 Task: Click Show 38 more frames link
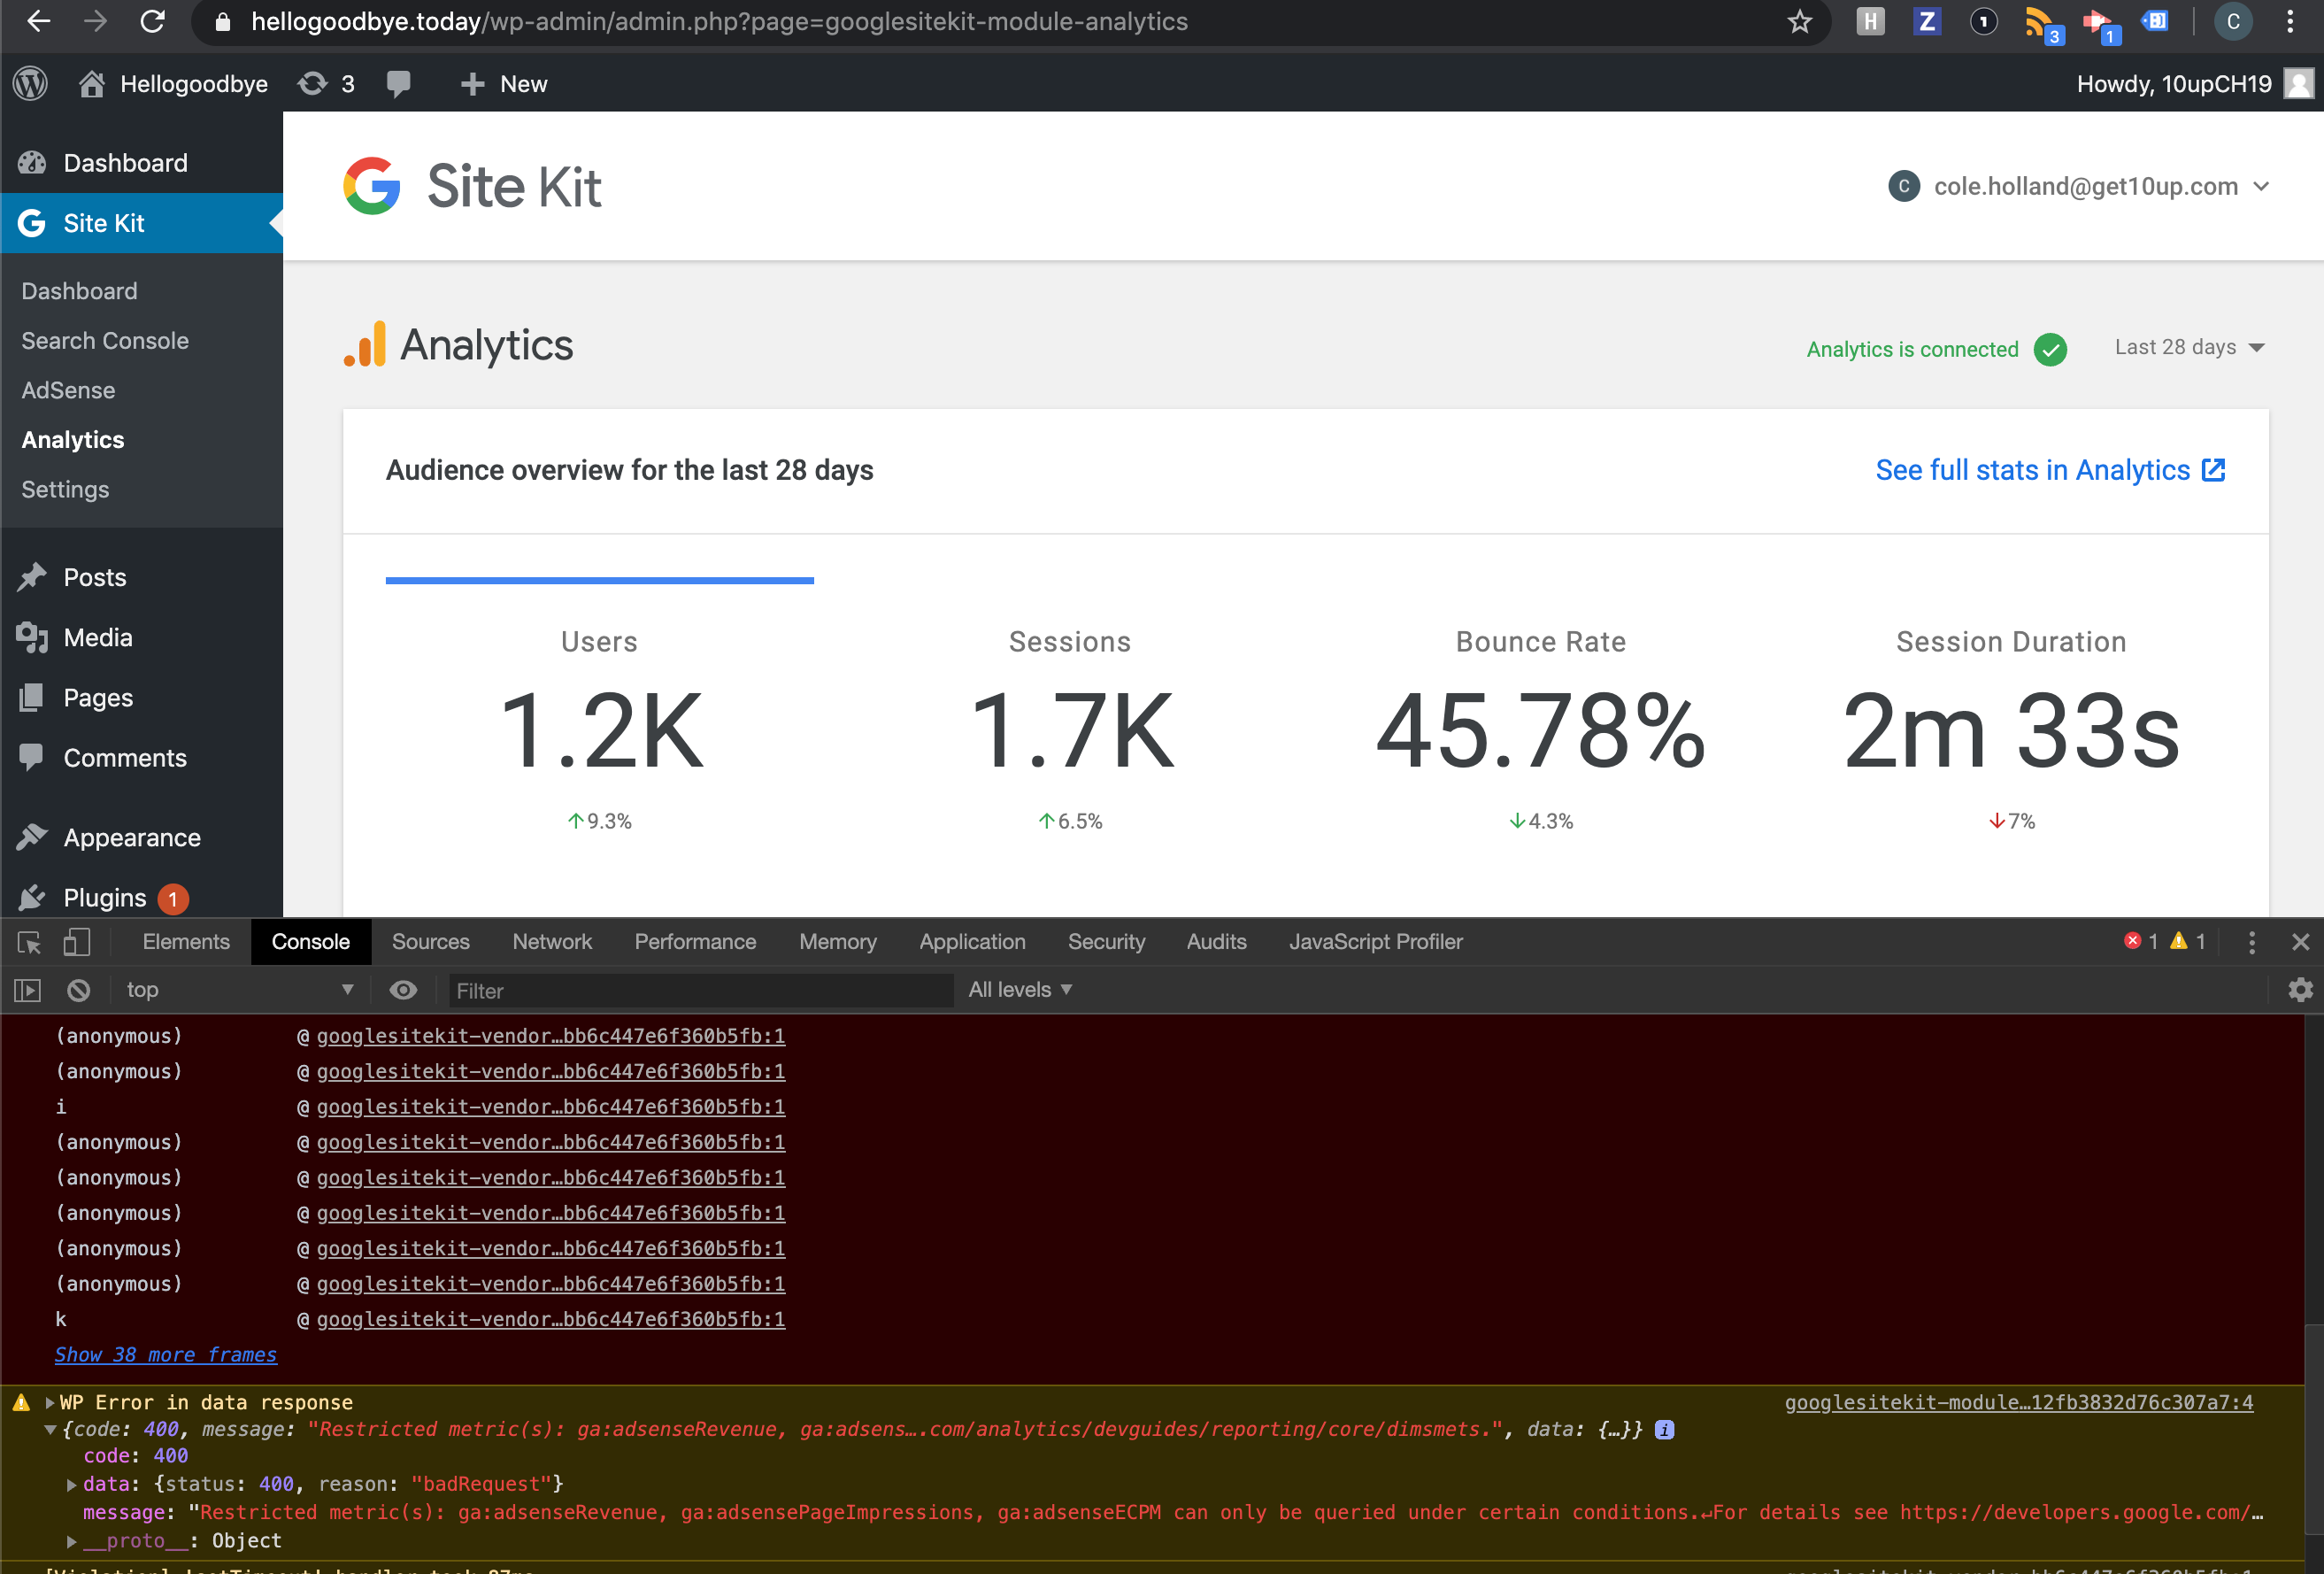(x=165, y=1354)
